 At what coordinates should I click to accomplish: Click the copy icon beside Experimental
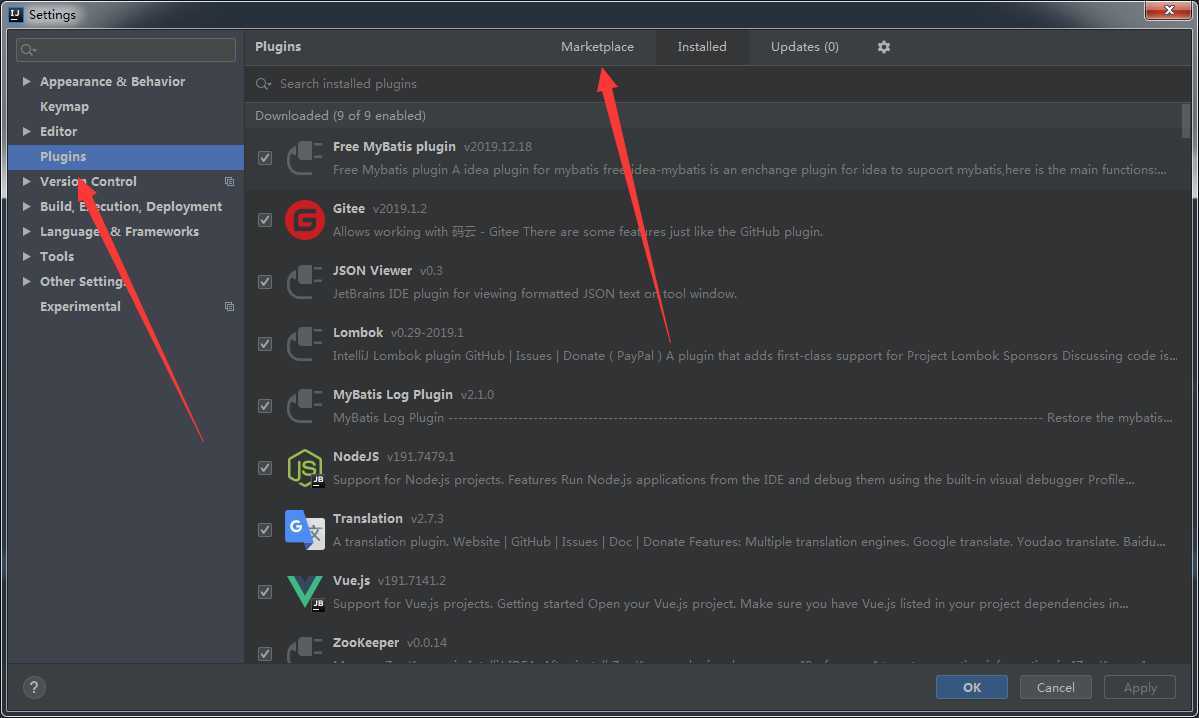pyautogui.click(x=229, y=307)
